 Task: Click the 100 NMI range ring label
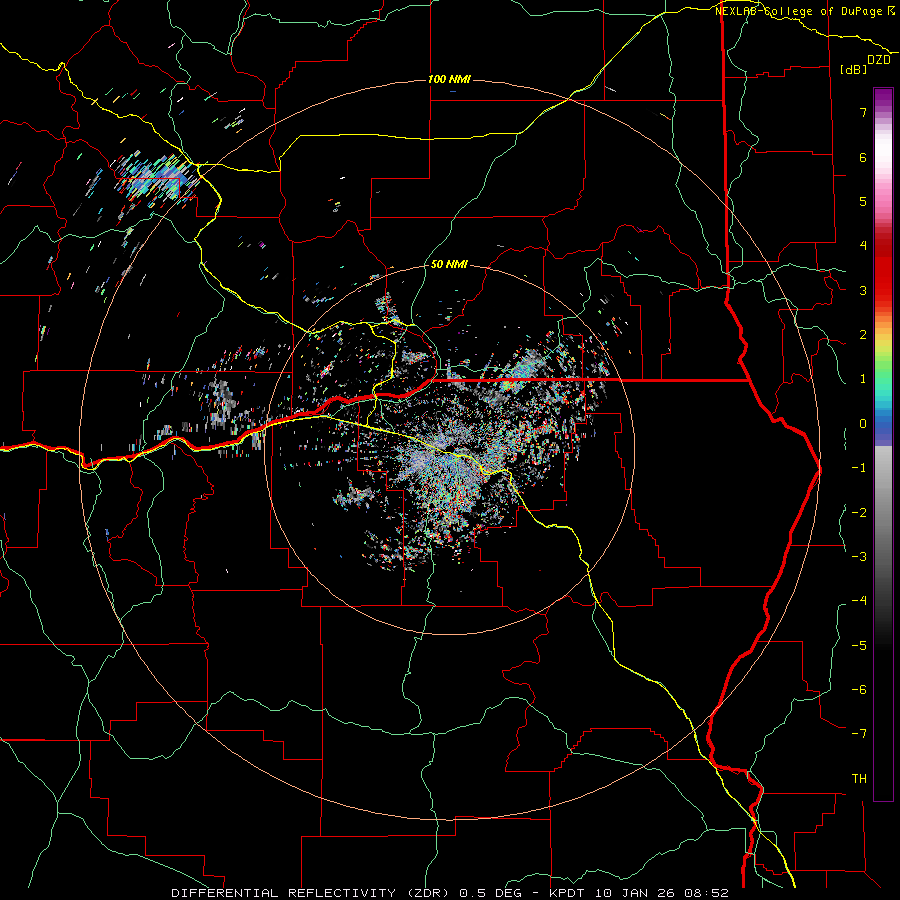point(449,79)
